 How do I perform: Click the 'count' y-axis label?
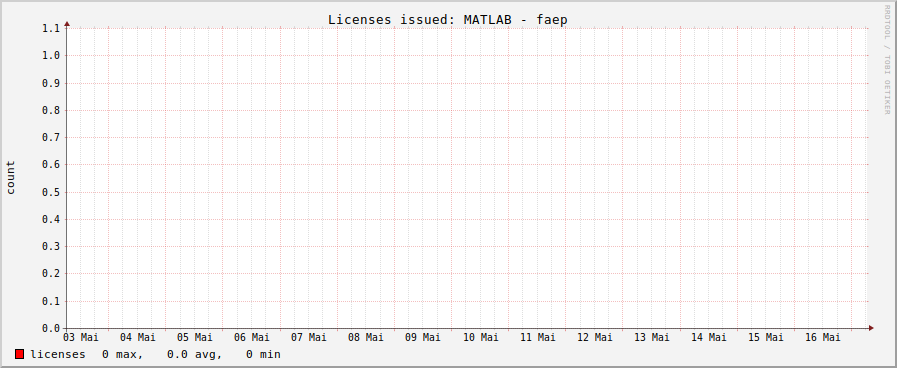[11, 177]
